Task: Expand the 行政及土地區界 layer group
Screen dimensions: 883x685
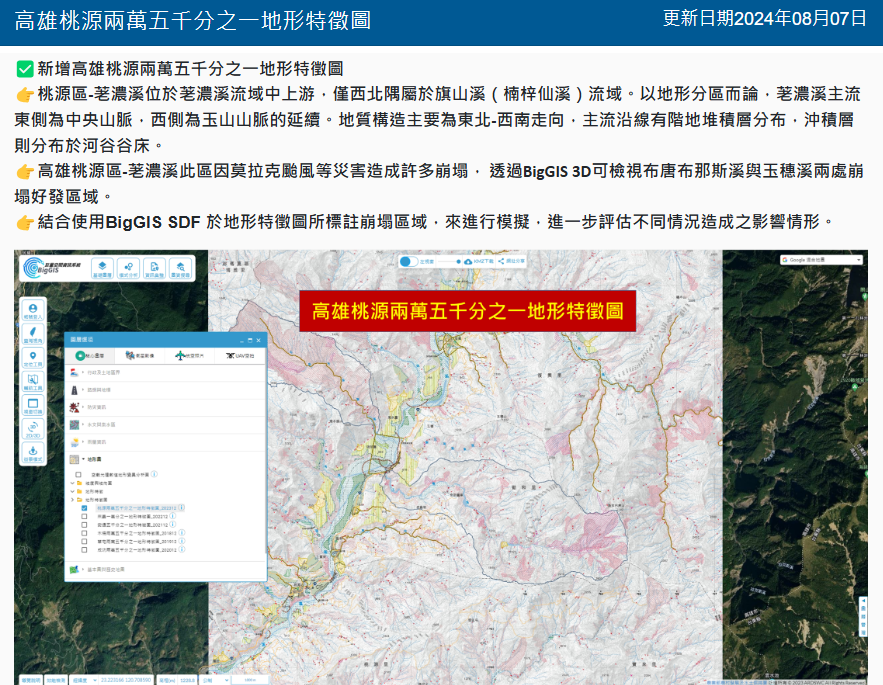Action: 83,371
